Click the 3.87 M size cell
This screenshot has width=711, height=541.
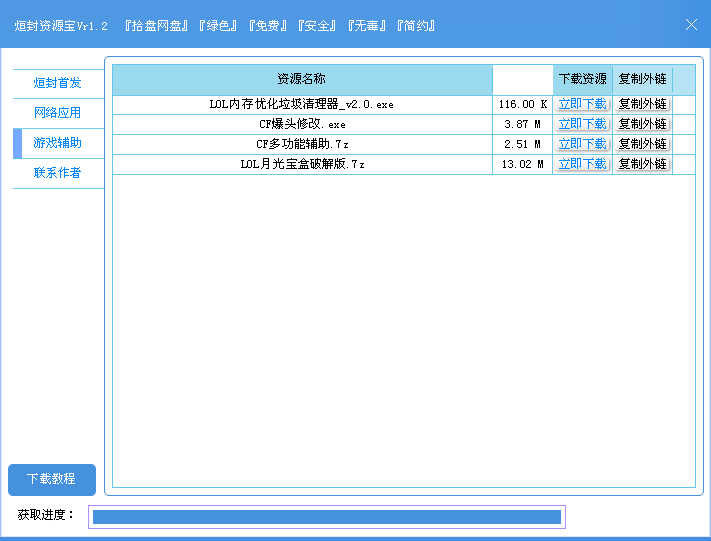[x=522, y=125]
